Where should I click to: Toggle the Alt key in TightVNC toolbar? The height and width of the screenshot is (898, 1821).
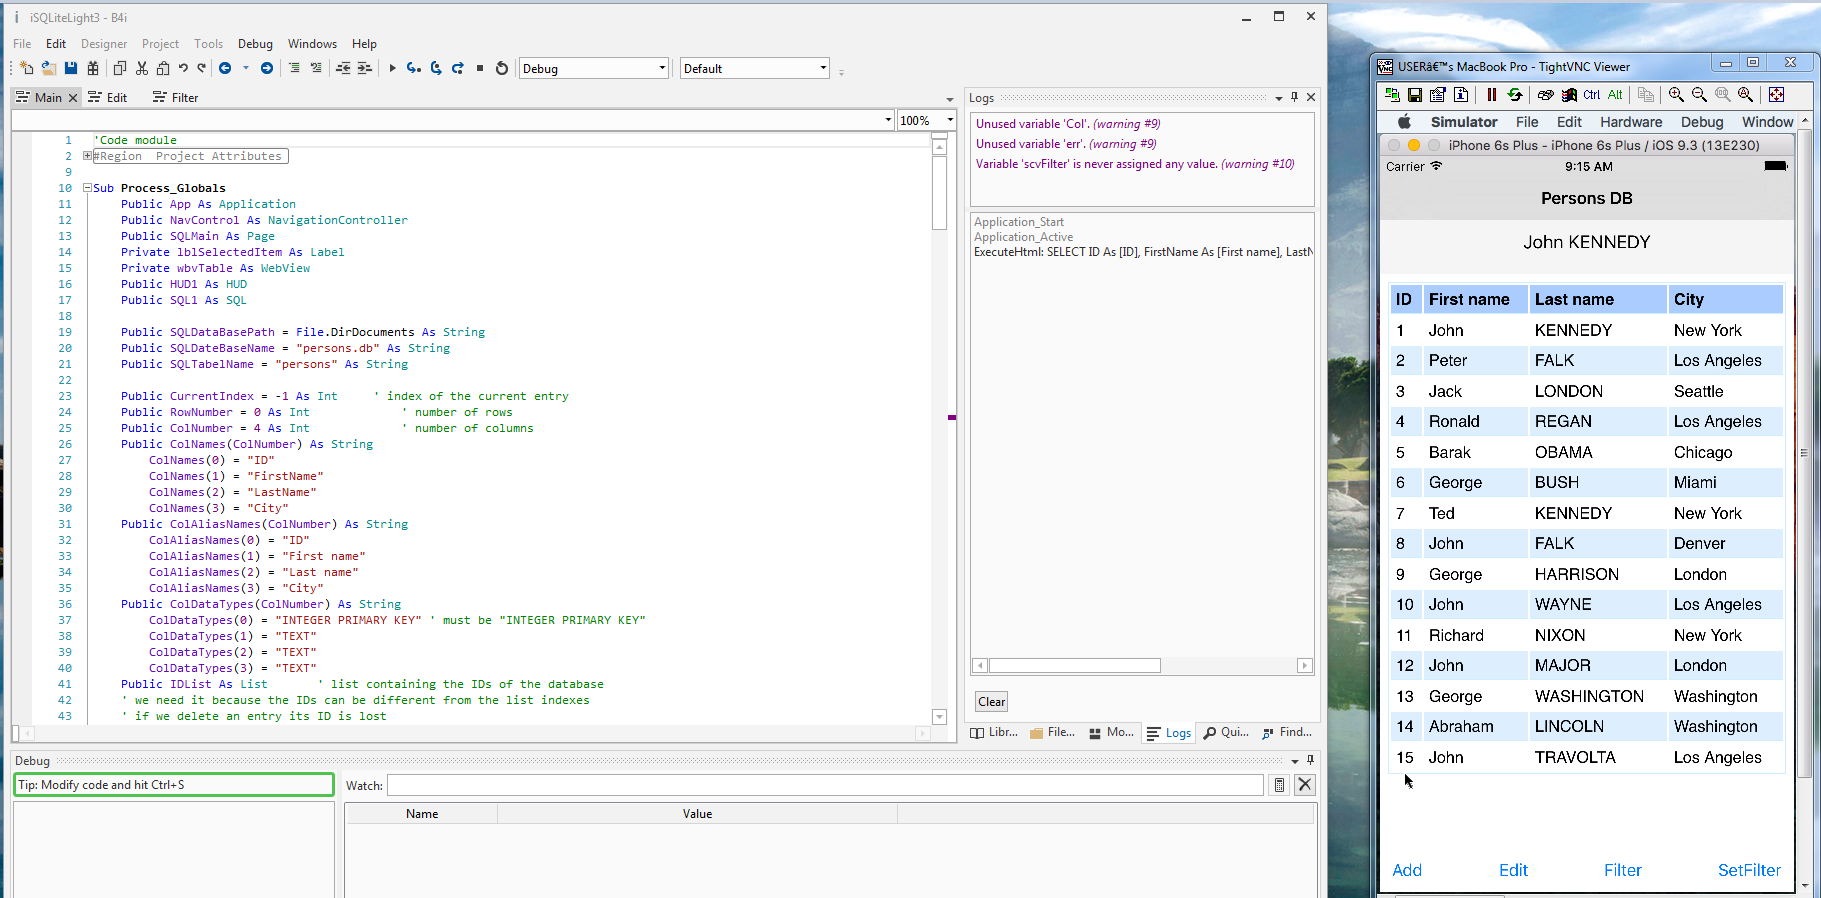(1615, 95)
